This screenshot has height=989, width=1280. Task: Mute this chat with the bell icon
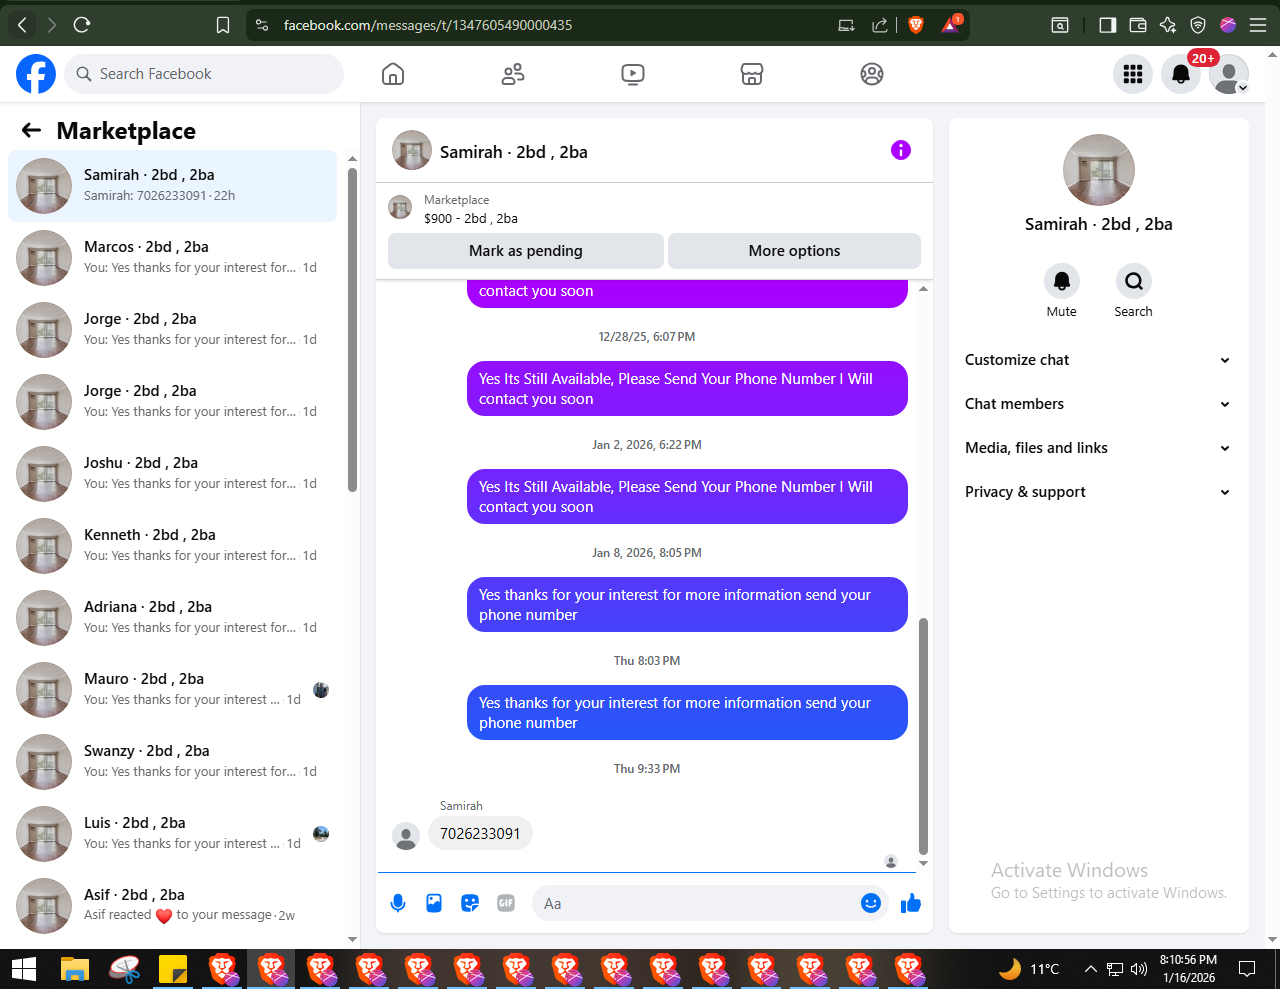coord(1062,281)
